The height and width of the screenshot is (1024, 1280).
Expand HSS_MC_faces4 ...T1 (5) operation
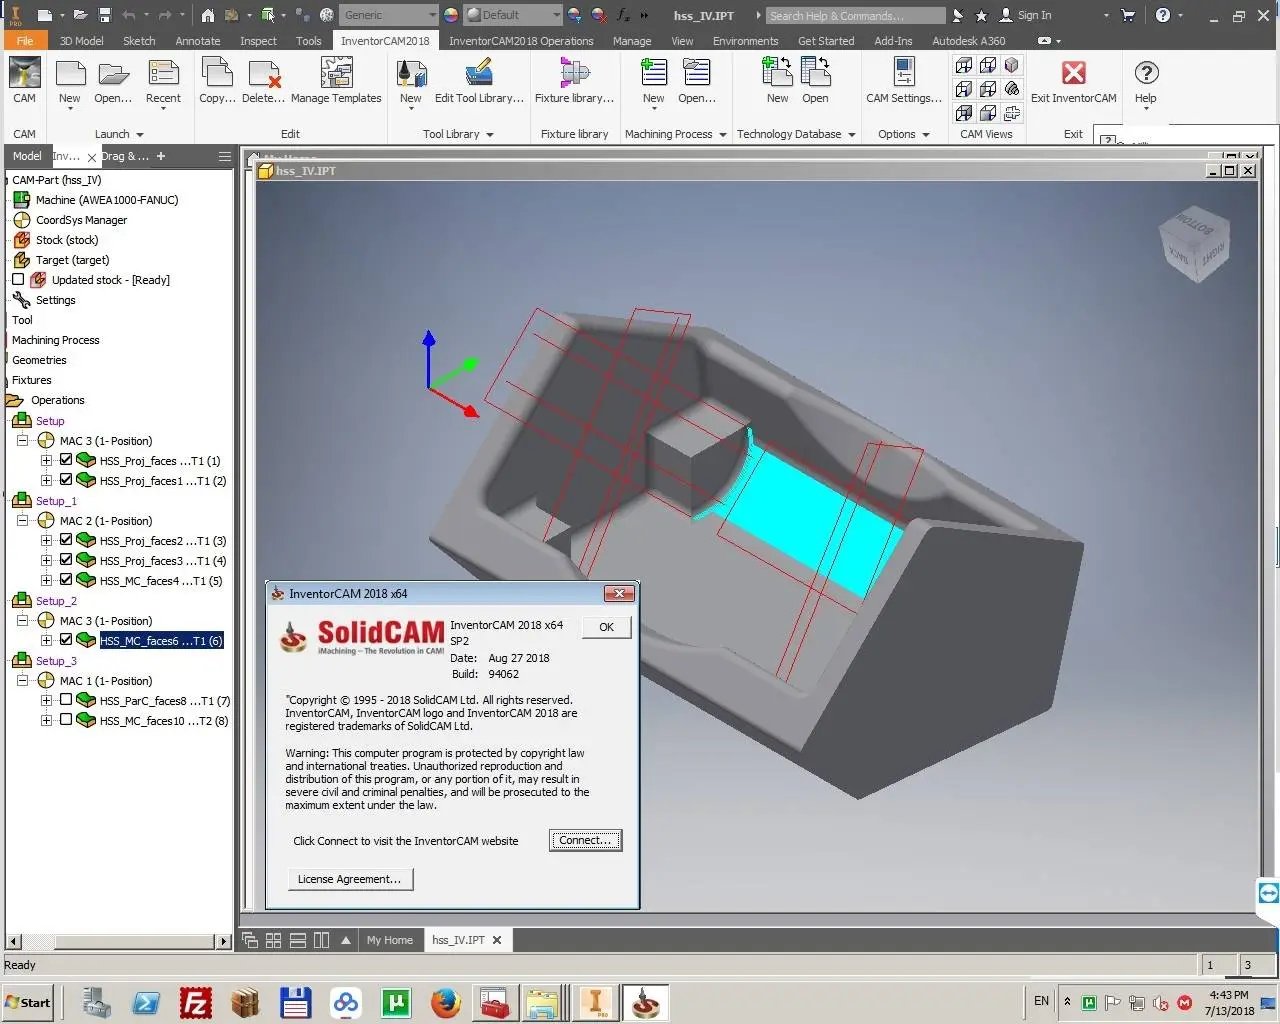tap(46, 580)
